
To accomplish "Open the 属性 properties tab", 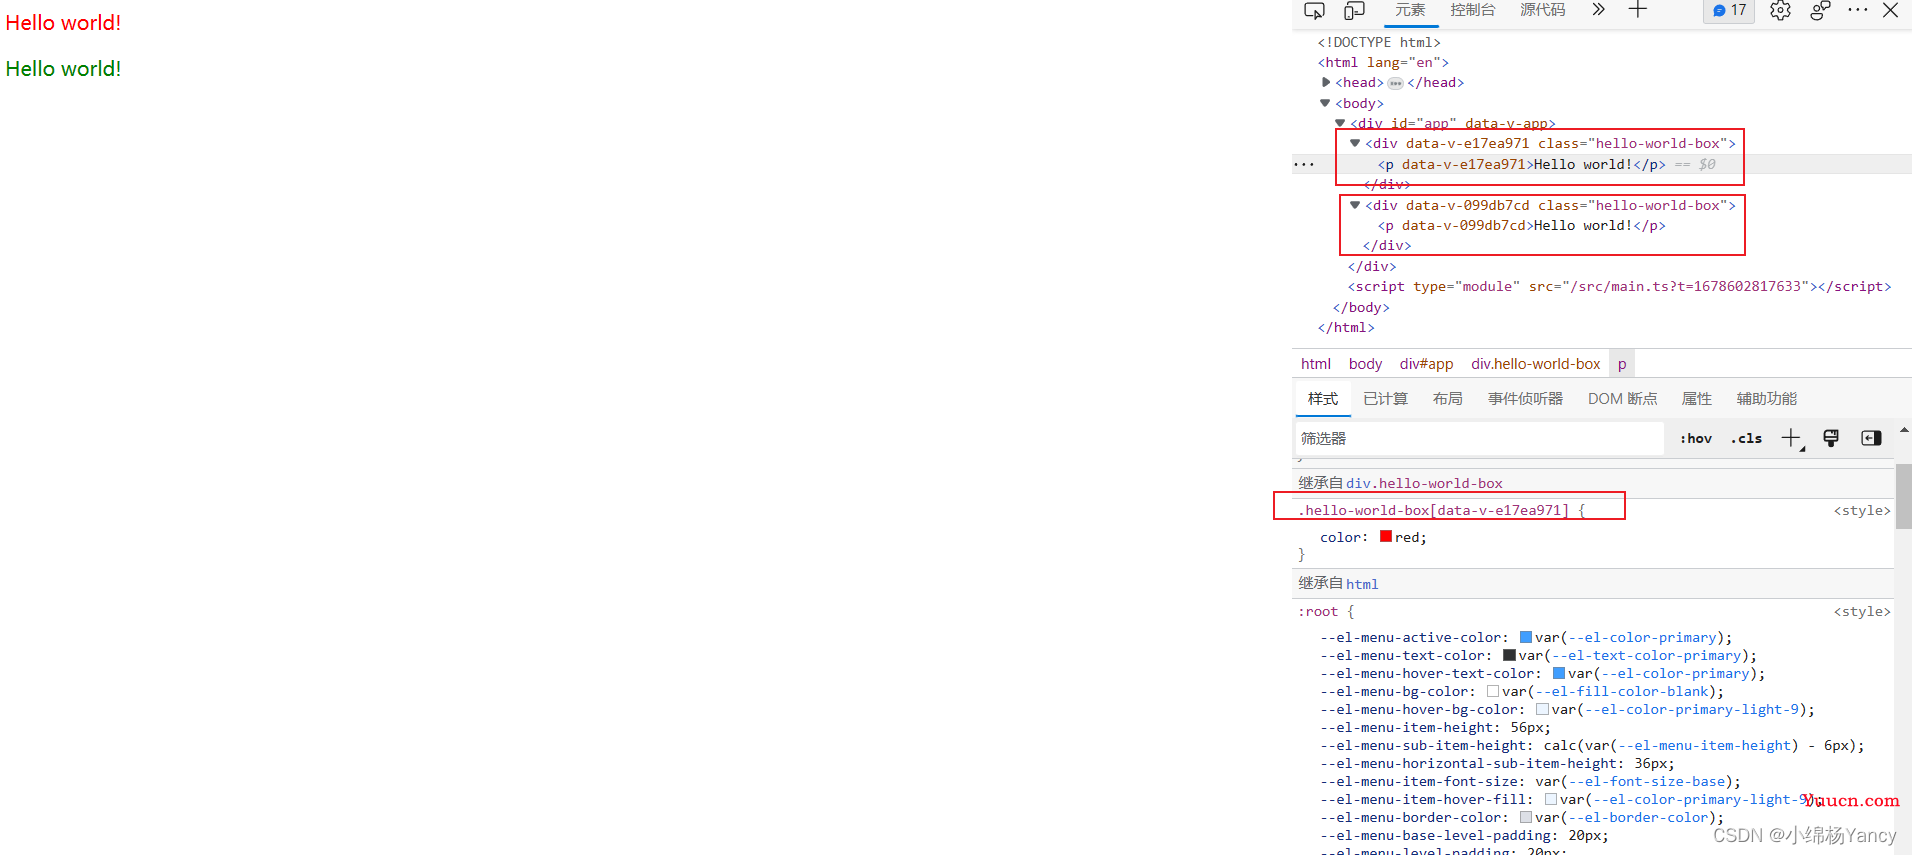I will point(1696,399).
